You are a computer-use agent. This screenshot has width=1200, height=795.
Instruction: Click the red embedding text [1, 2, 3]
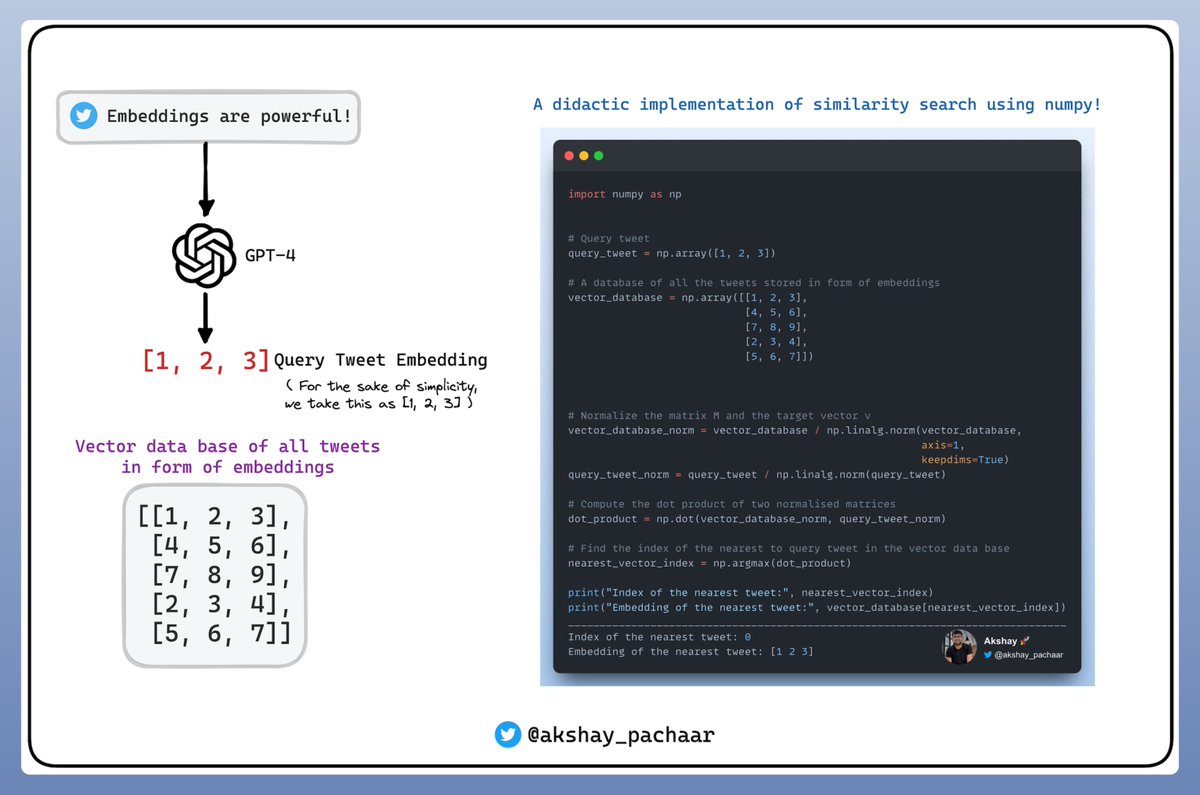tap(205, 359)
